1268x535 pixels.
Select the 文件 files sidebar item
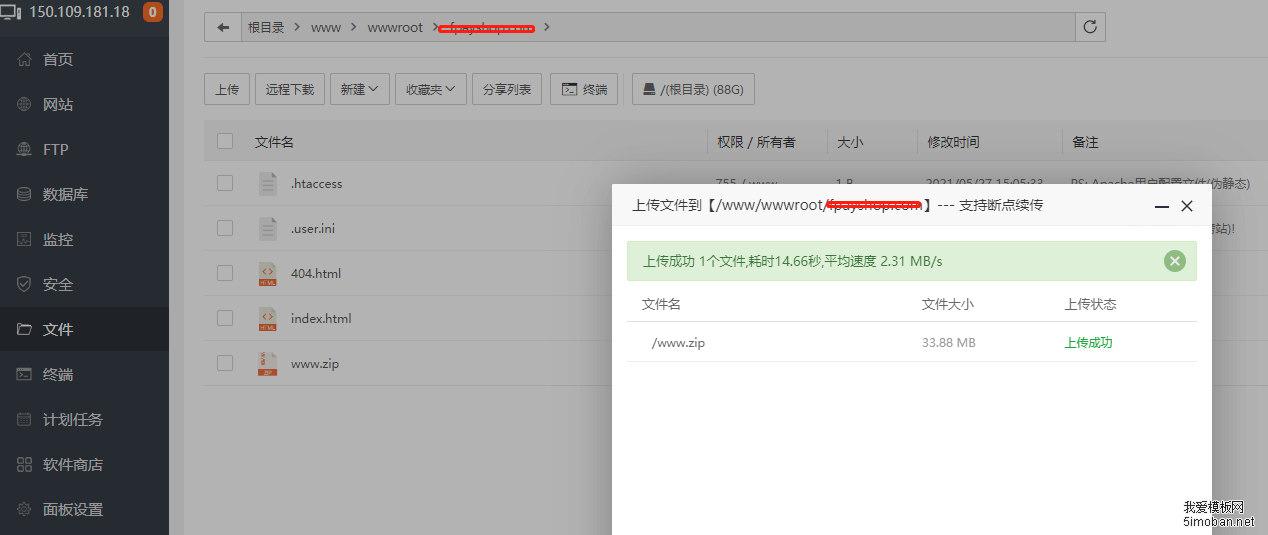pyautogui.click(x=84, y=329)
